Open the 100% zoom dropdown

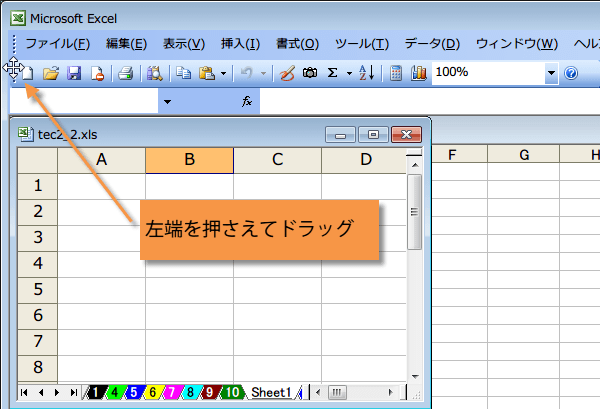551,73
